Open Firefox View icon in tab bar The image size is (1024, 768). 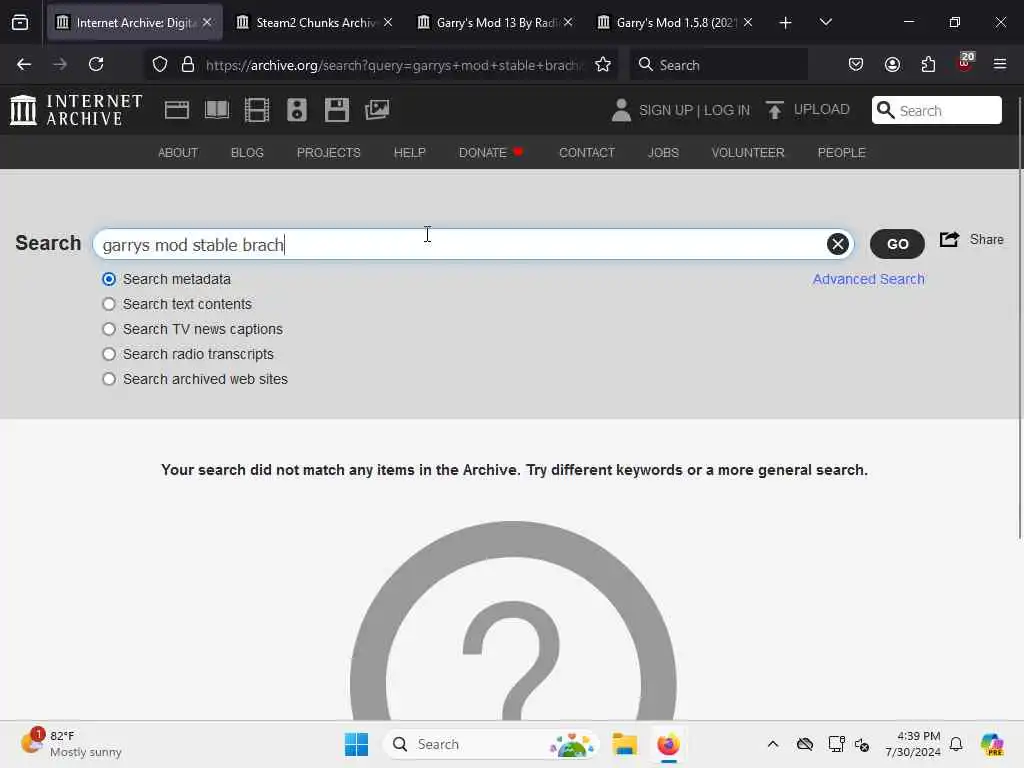coord(20,22)
